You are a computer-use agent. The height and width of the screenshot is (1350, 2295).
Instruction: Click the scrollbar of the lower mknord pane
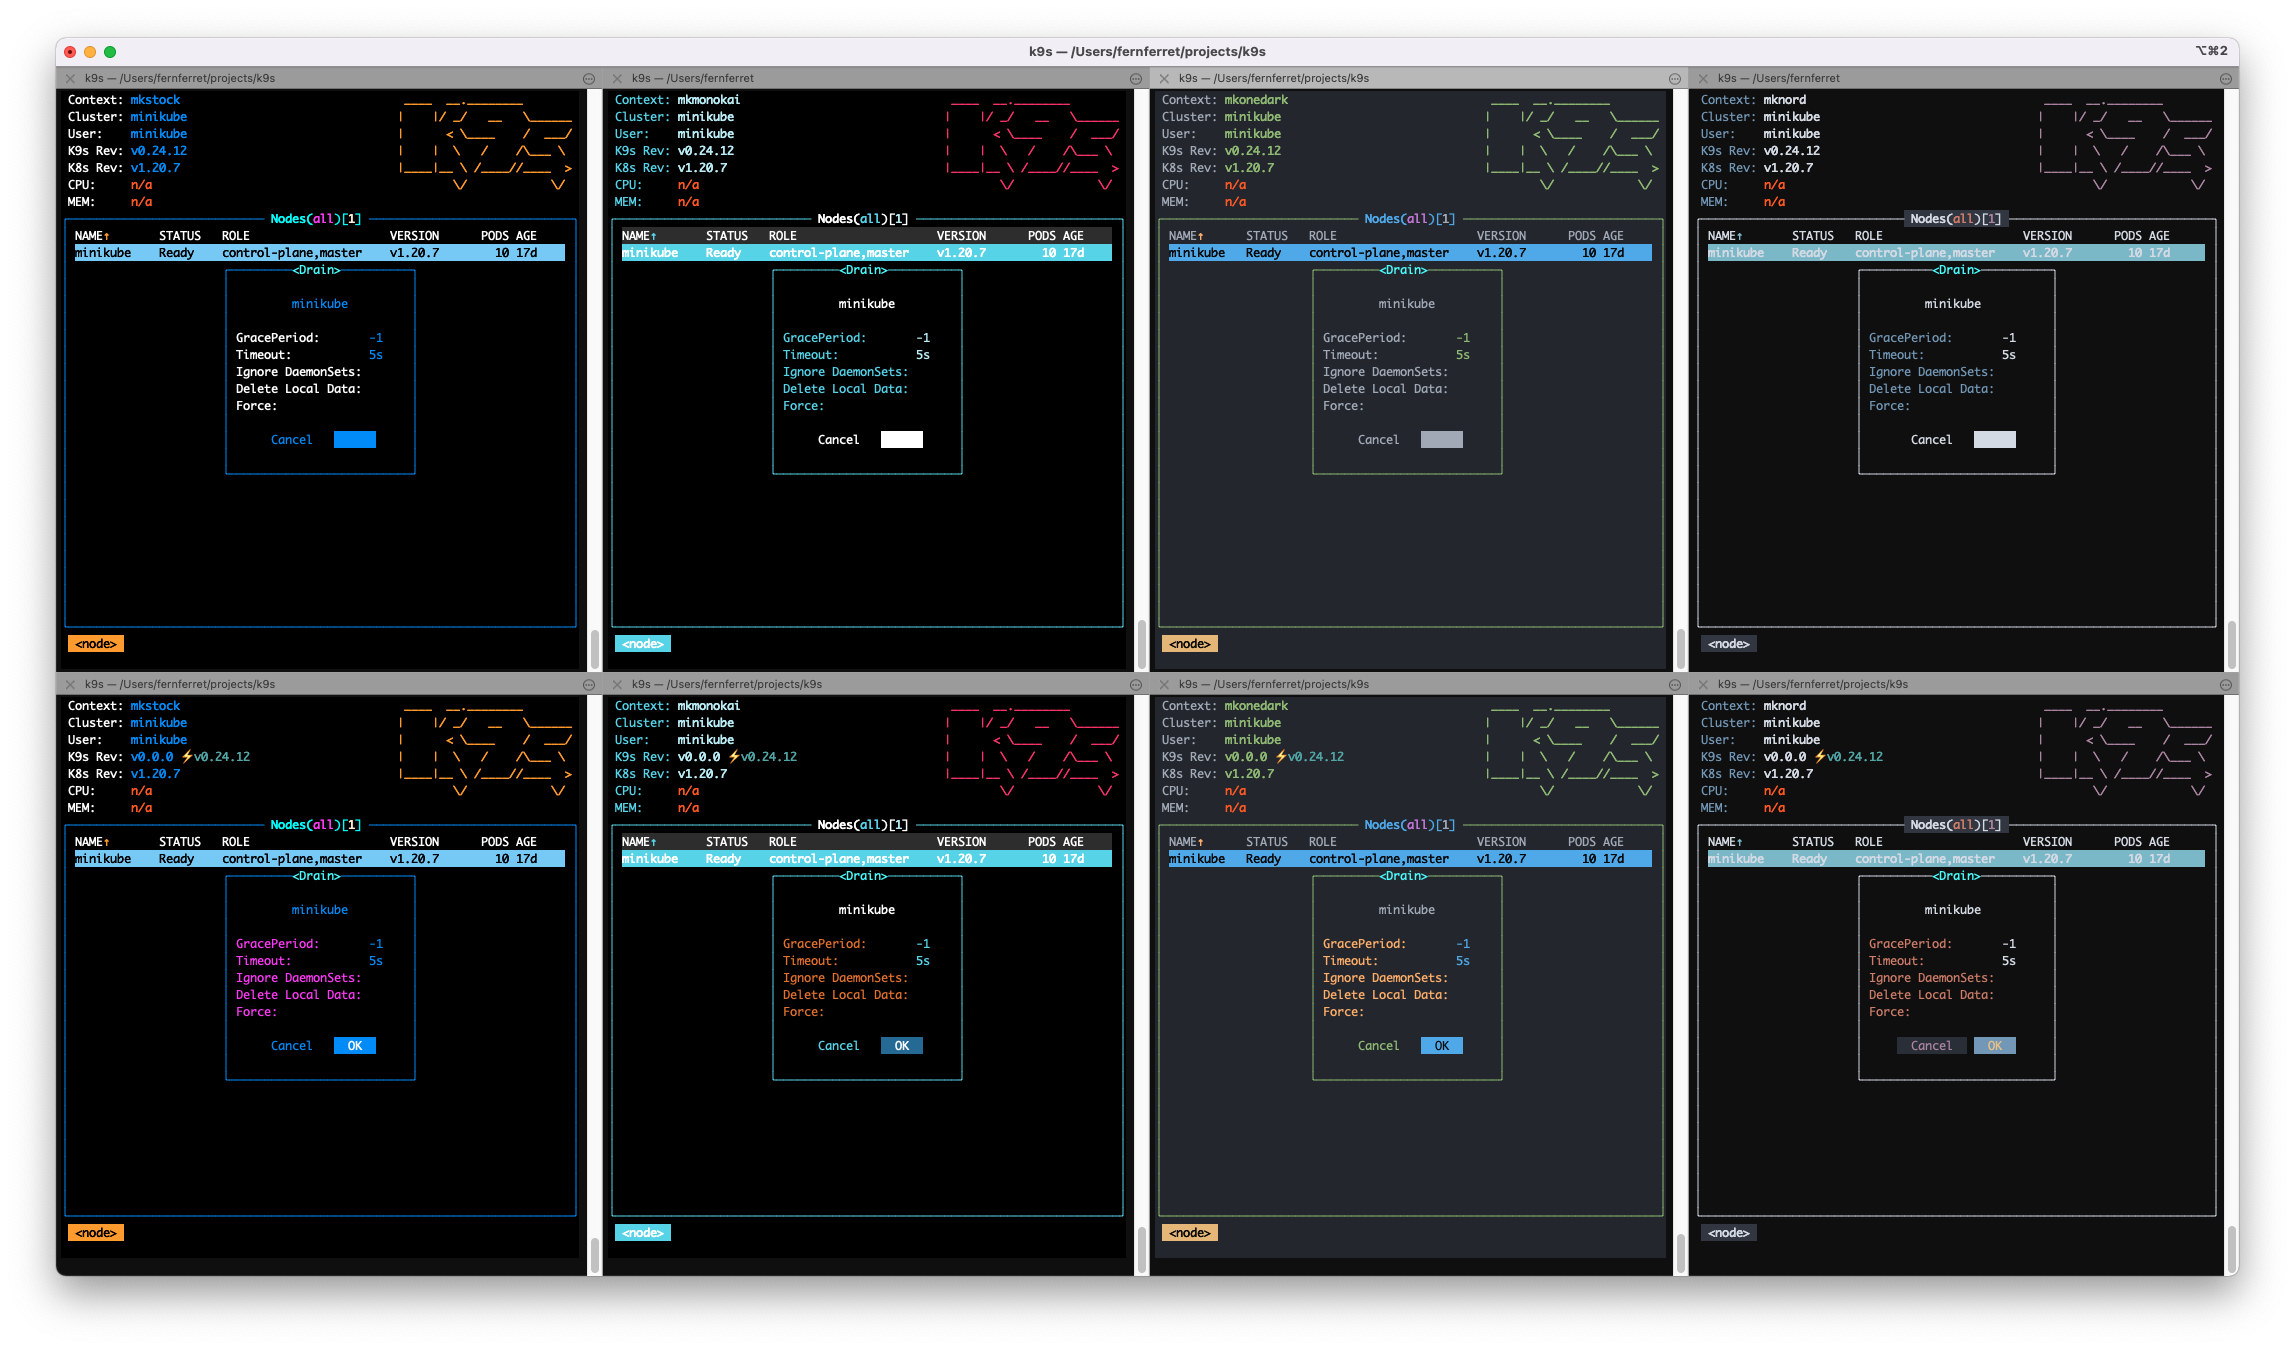[2232, 1250]
